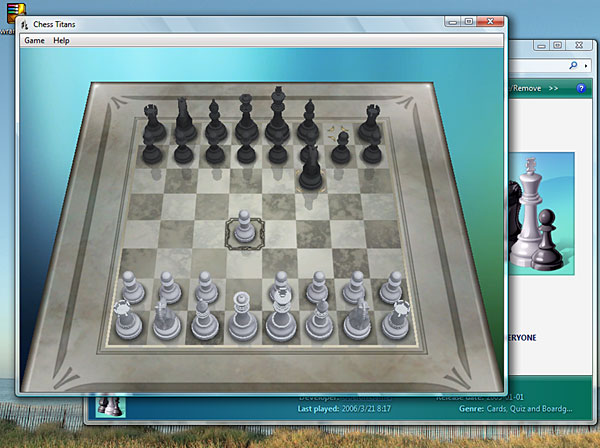Select the black knight on b8

point(185,119)
